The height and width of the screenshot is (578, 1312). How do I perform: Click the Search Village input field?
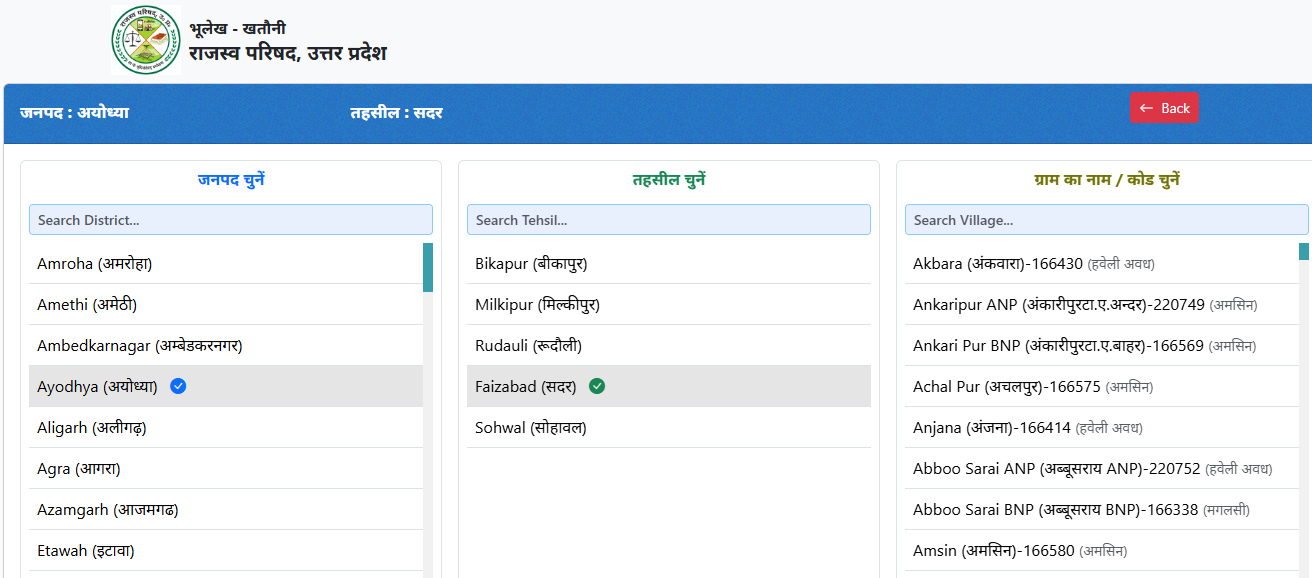(x=1106, y=220)
